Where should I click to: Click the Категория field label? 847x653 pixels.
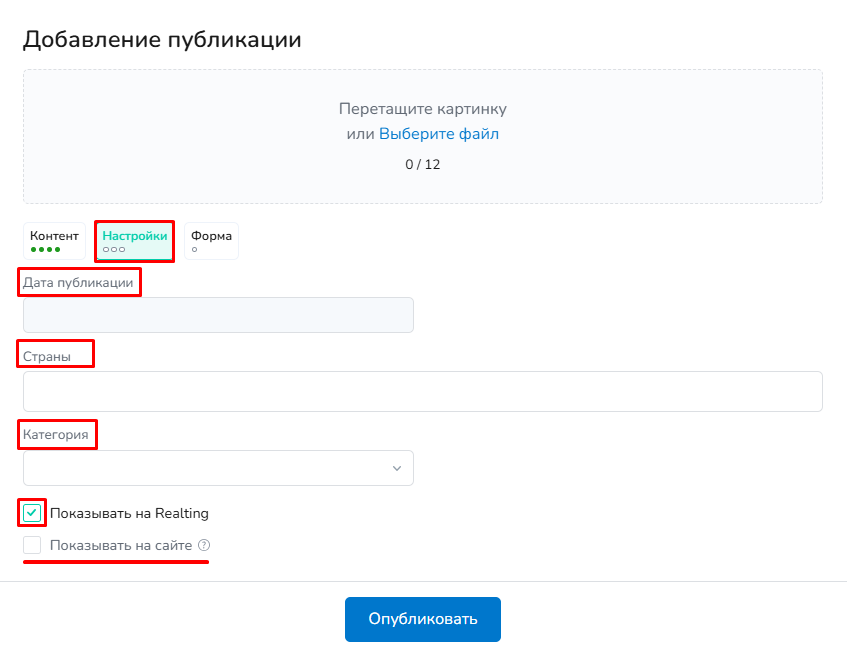[x=56, y=434]
